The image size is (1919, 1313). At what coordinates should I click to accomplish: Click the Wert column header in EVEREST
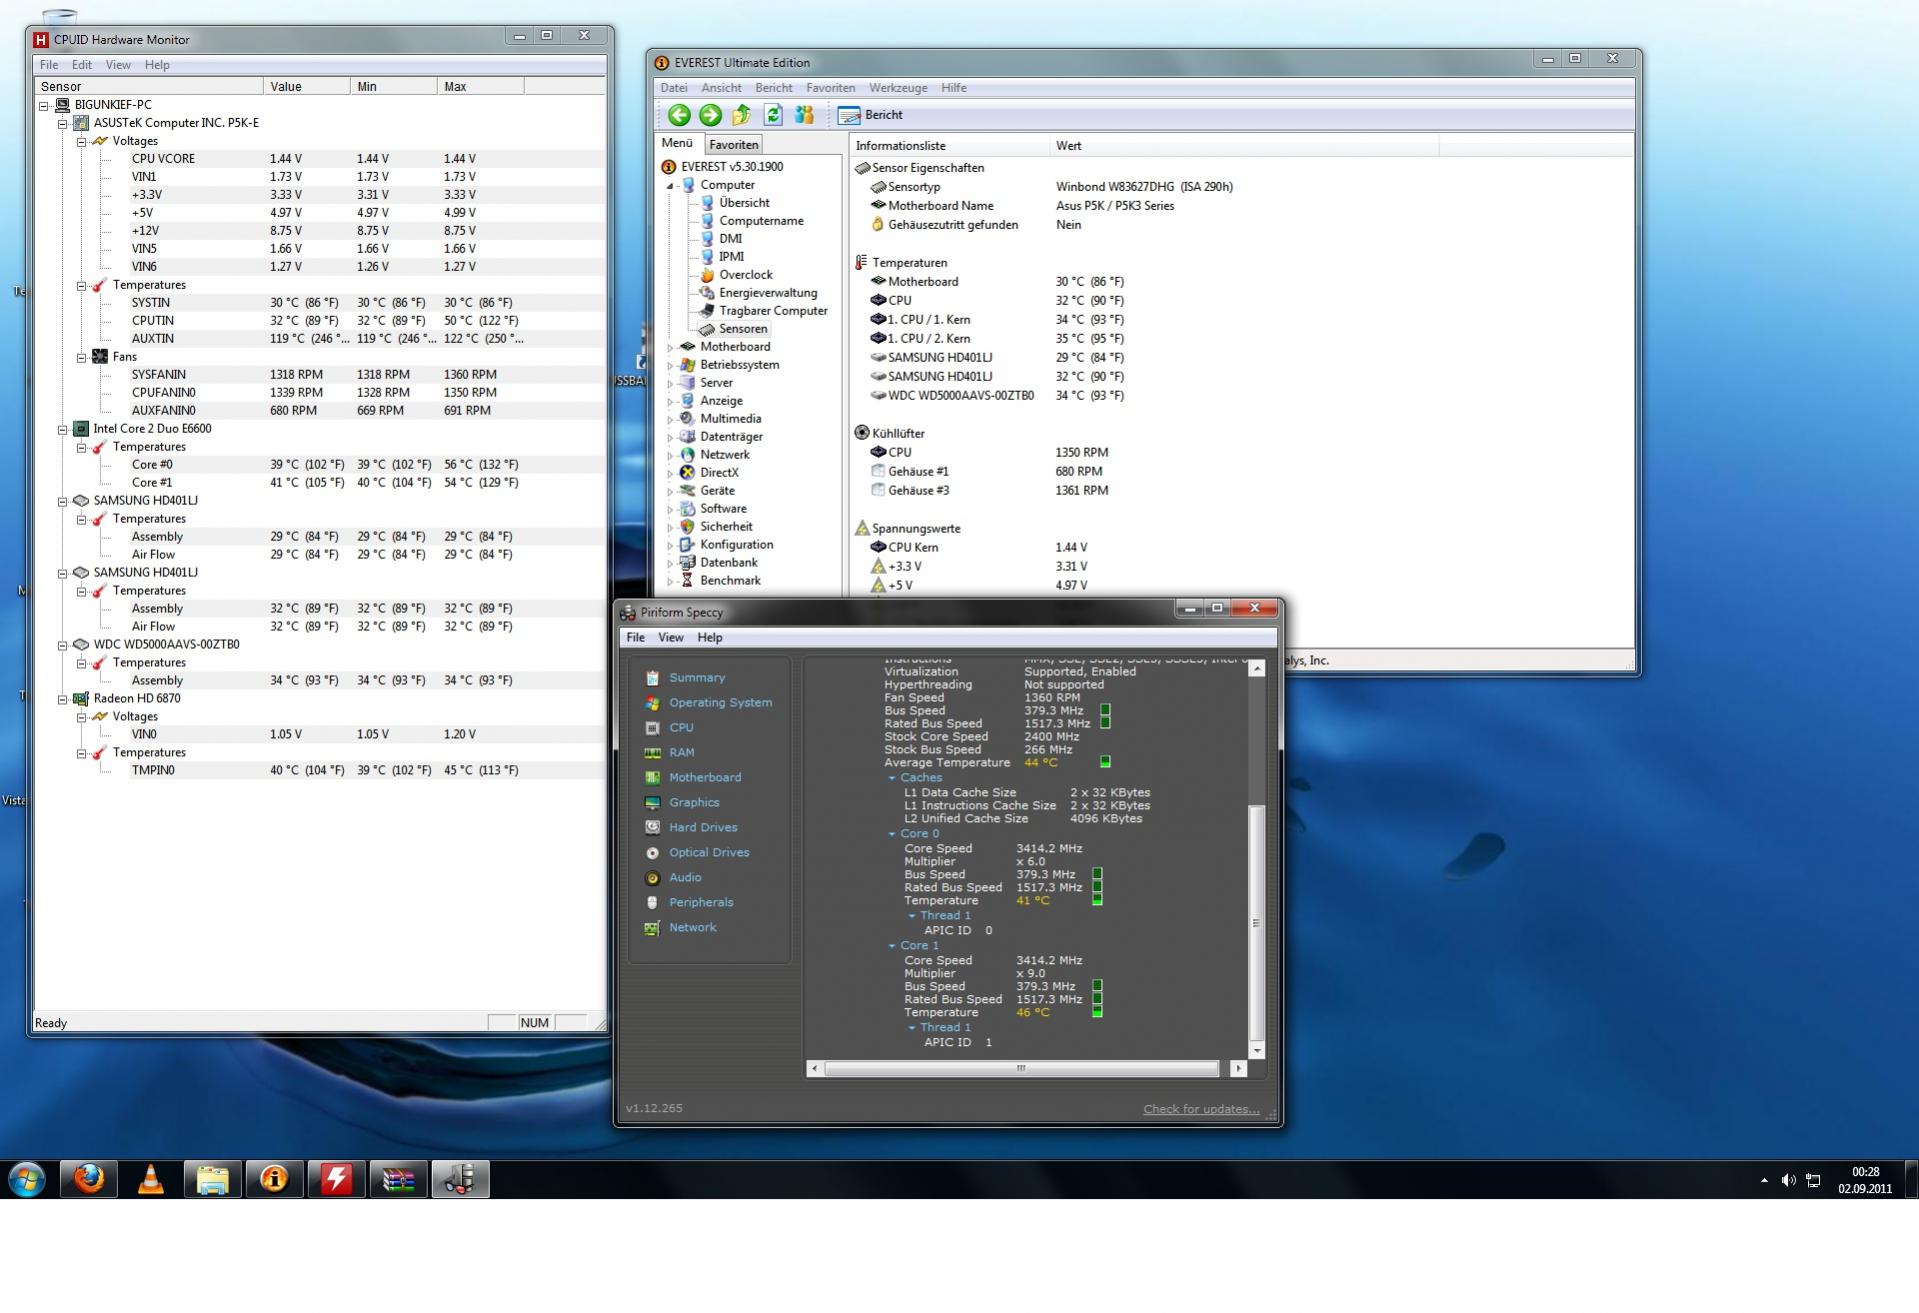[x=1245, y=146]
